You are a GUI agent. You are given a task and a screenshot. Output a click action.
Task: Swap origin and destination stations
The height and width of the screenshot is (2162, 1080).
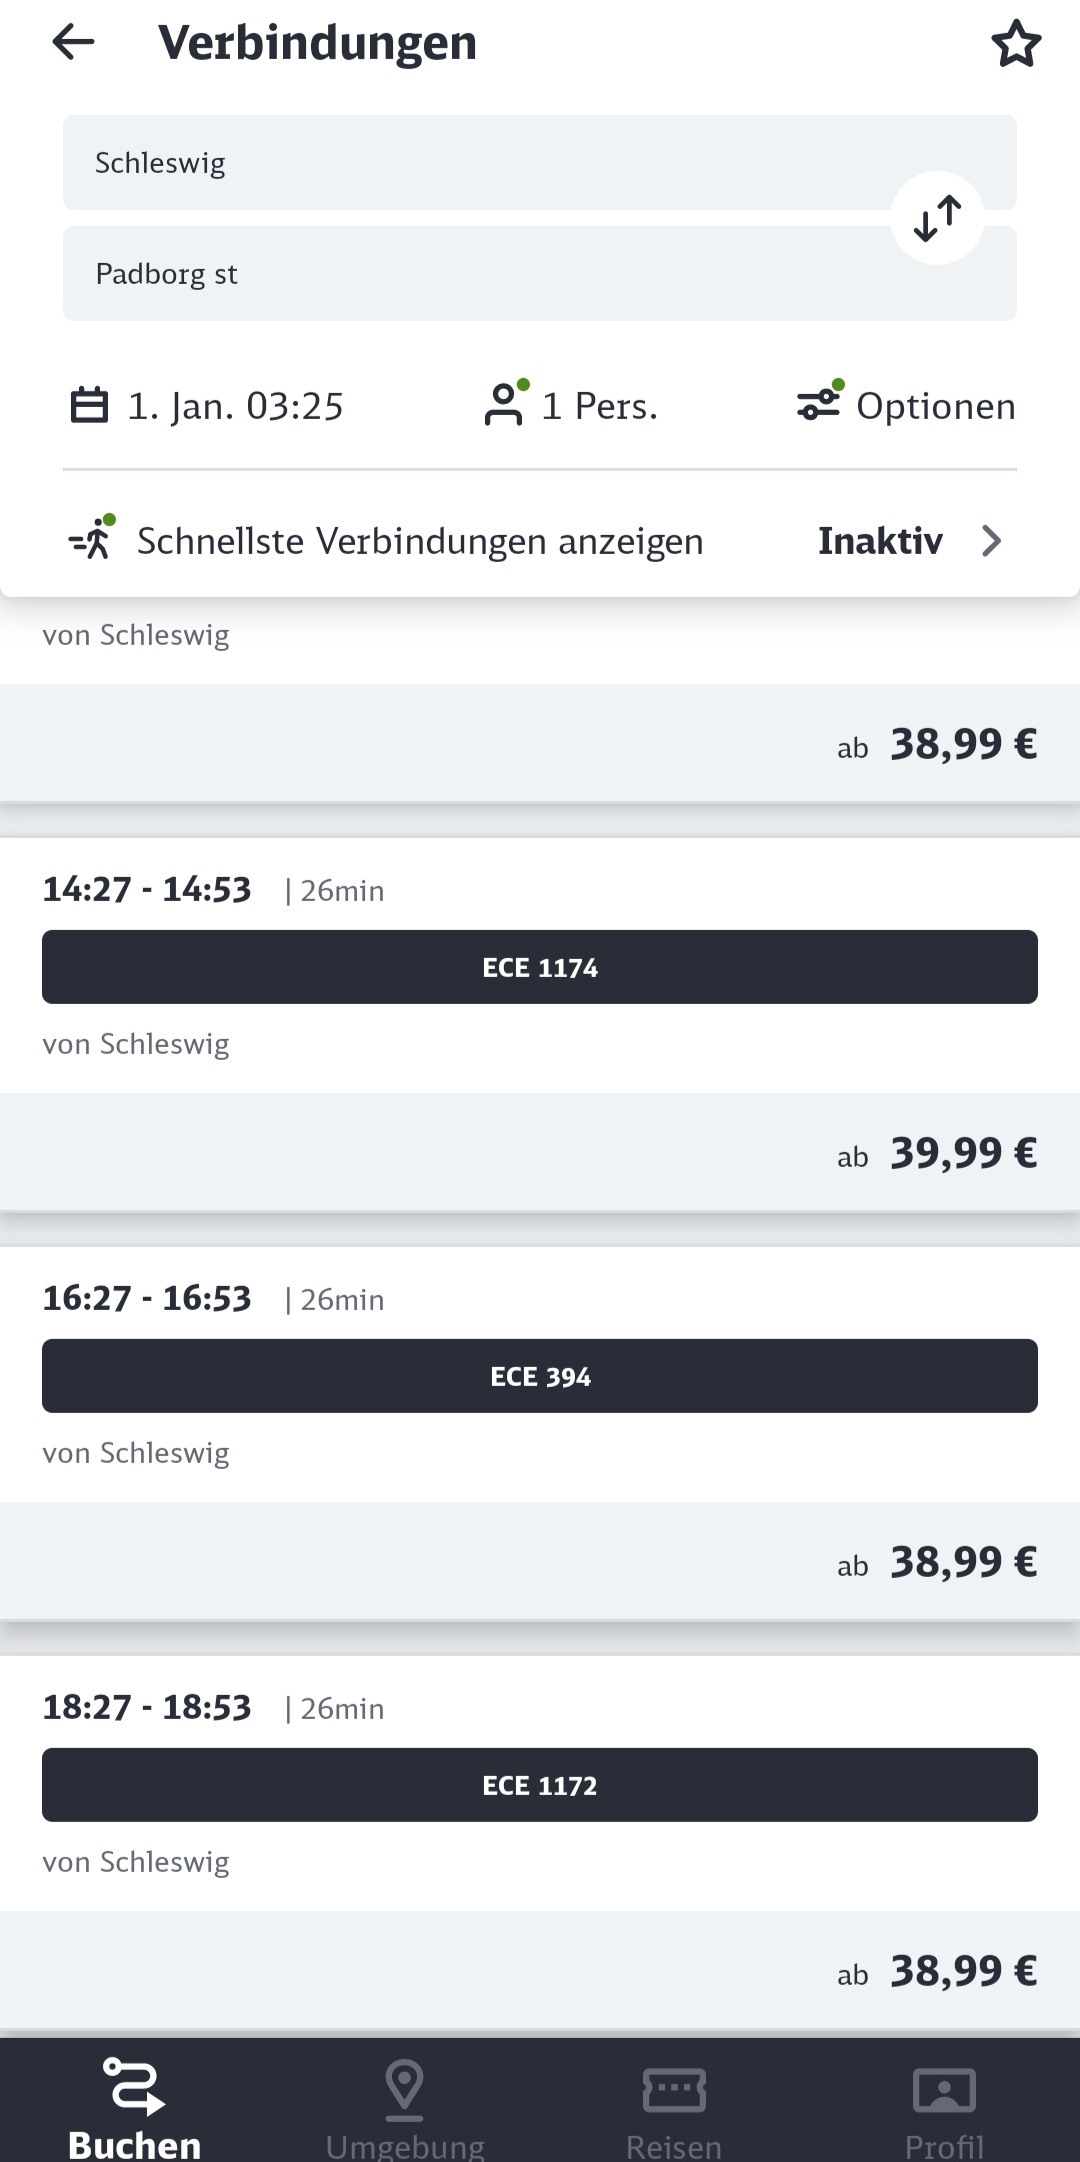point(937,219)
